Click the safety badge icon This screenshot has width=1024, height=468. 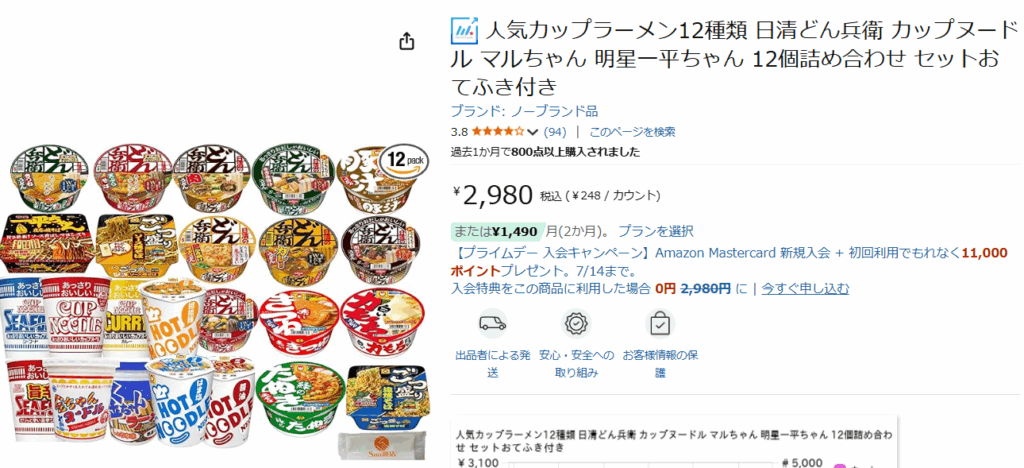click(577, 323)
